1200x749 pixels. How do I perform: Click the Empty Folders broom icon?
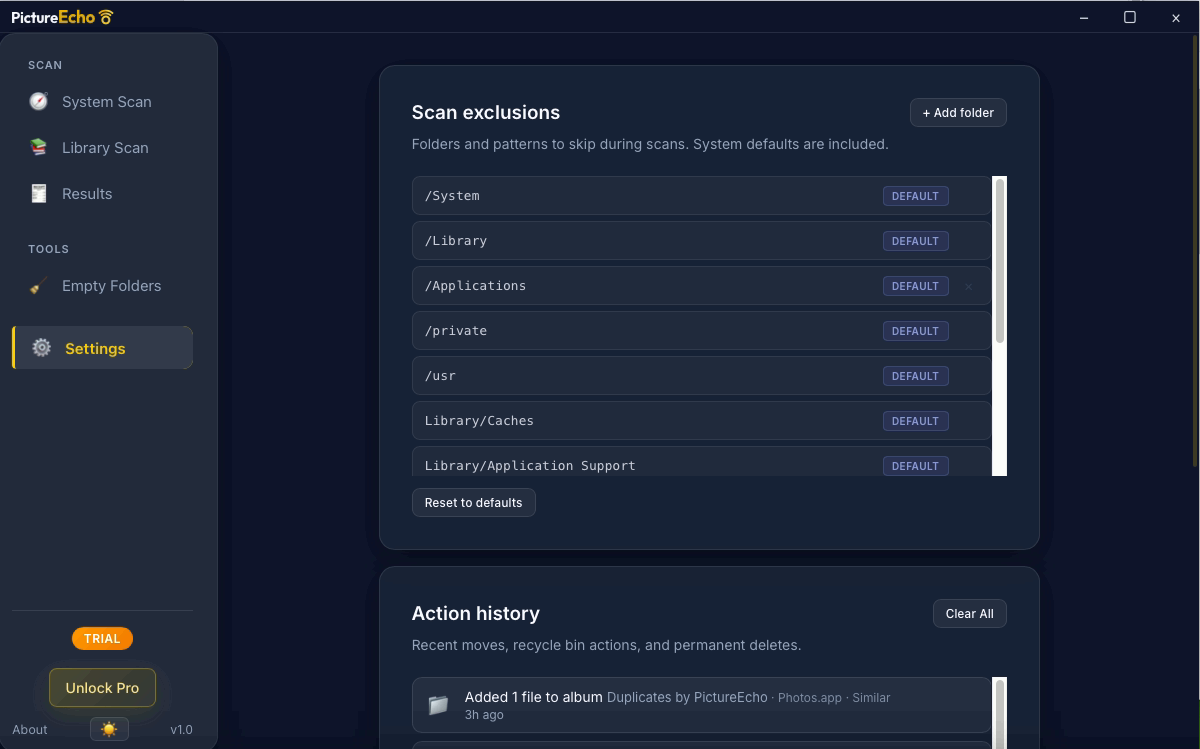click(39, 286)
